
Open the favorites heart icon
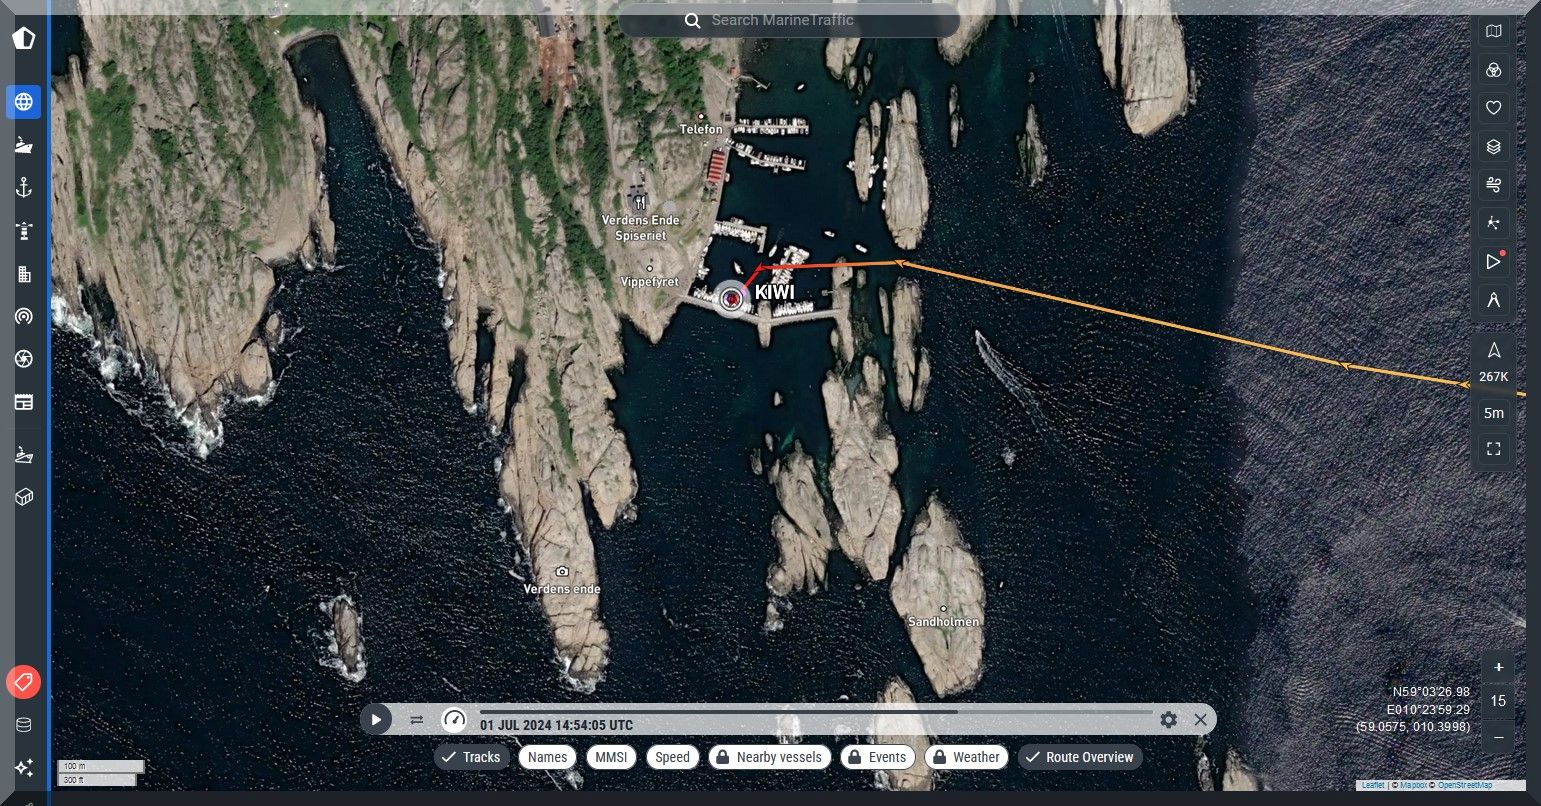click(1493, 108)
